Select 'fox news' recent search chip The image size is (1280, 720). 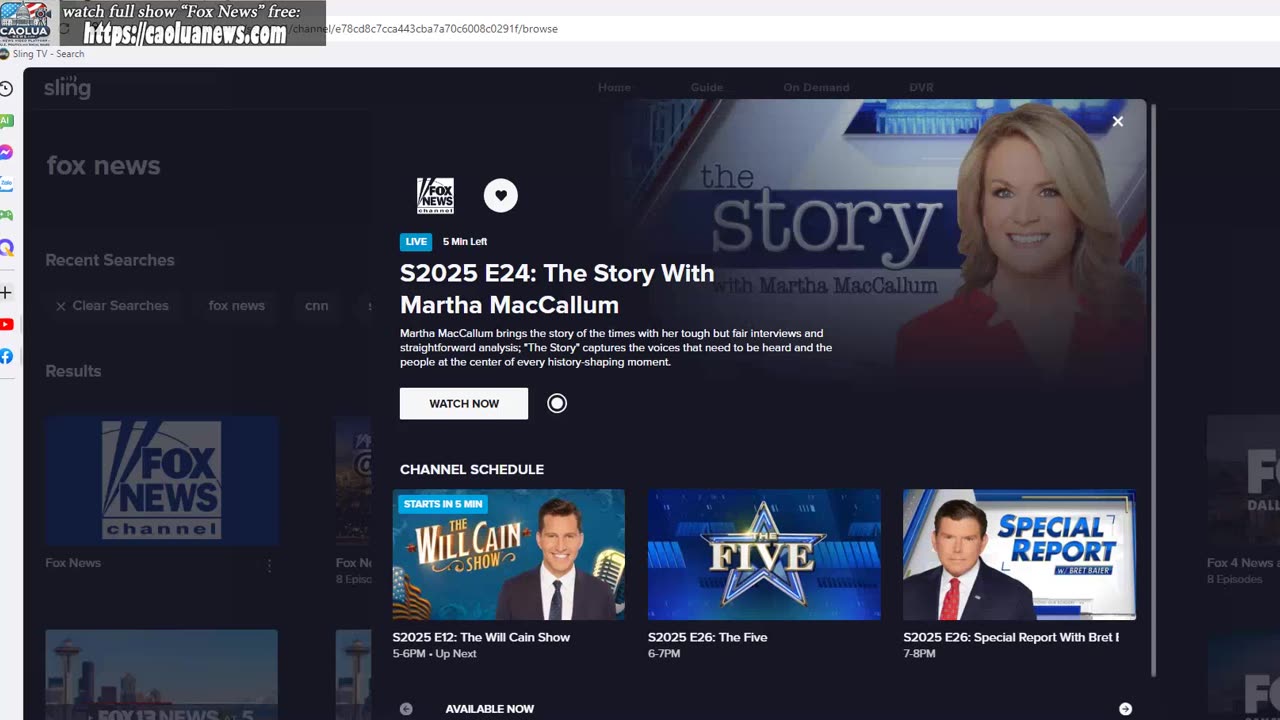[236, 306]
